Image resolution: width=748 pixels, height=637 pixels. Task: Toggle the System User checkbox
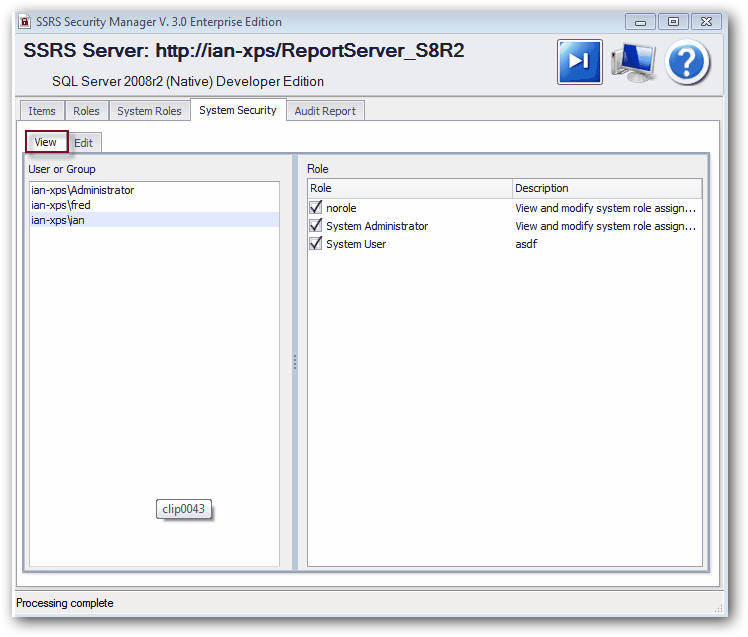[315, 243]
